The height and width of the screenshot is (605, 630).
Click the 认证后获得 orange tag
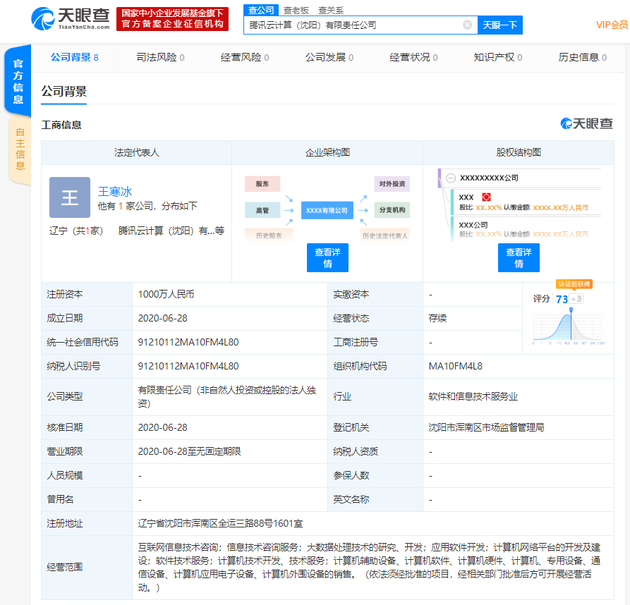click(x=574, y=284)
